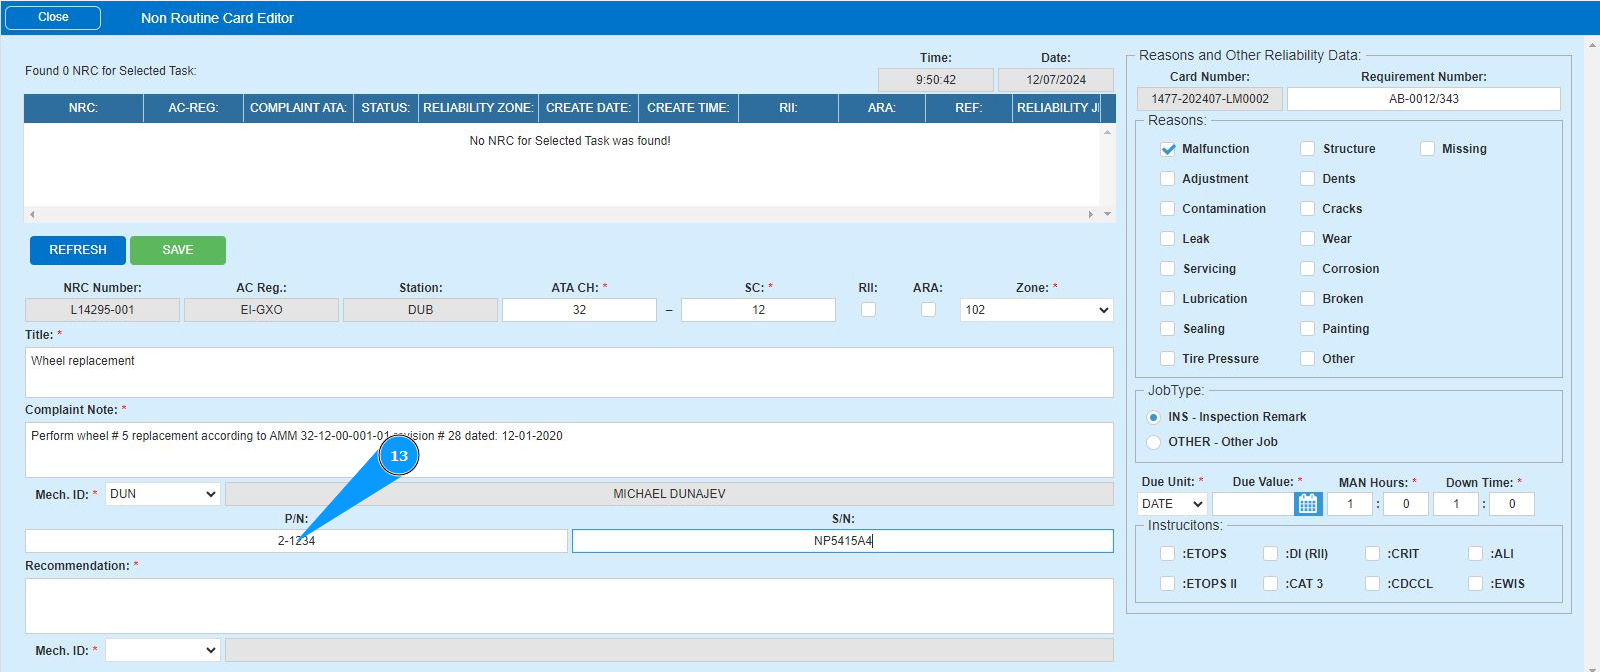Screen dimensions: 1600x672
Task: Click into the Recommendation text area
Action: click(568, 605)
